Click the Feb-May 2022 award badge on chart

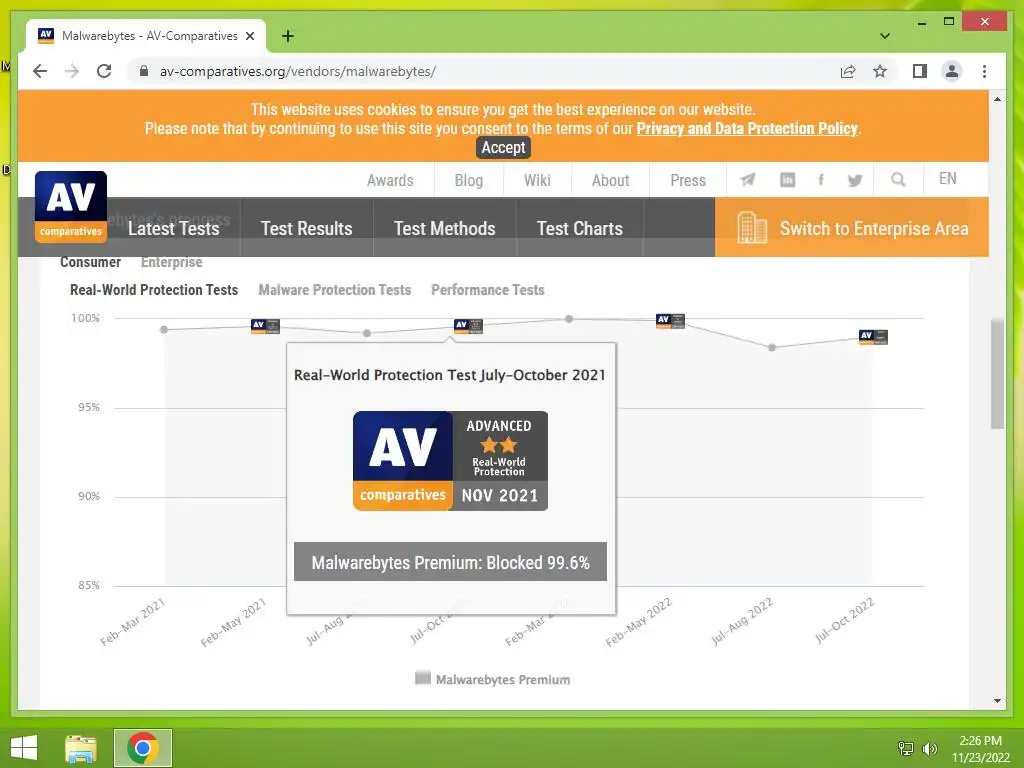[670, 321]
